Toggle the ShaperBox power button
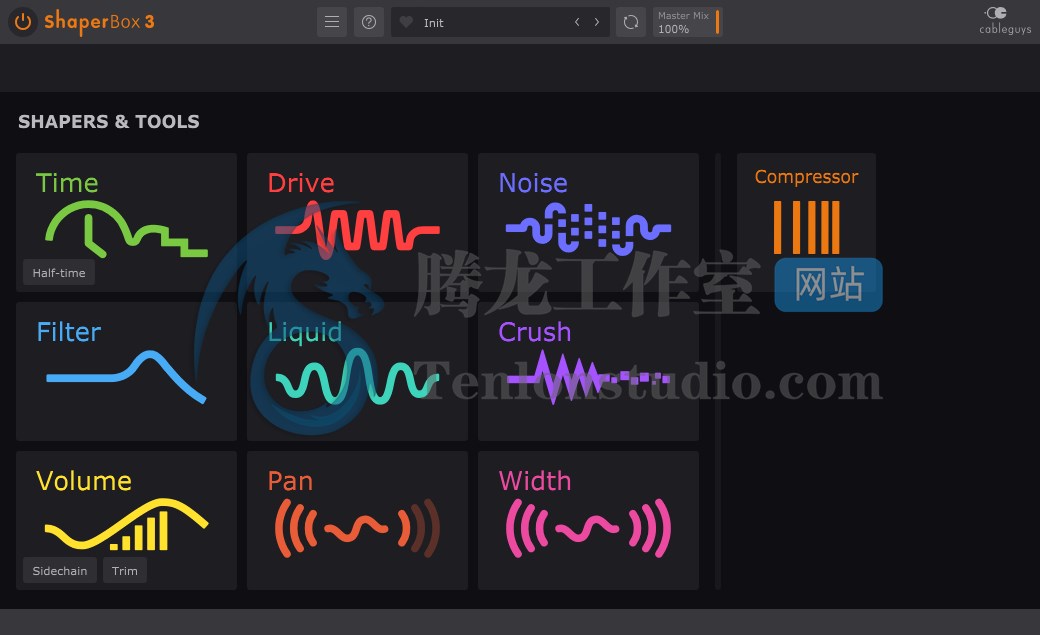Viewport: 1040px width, 635px height. 23,22
